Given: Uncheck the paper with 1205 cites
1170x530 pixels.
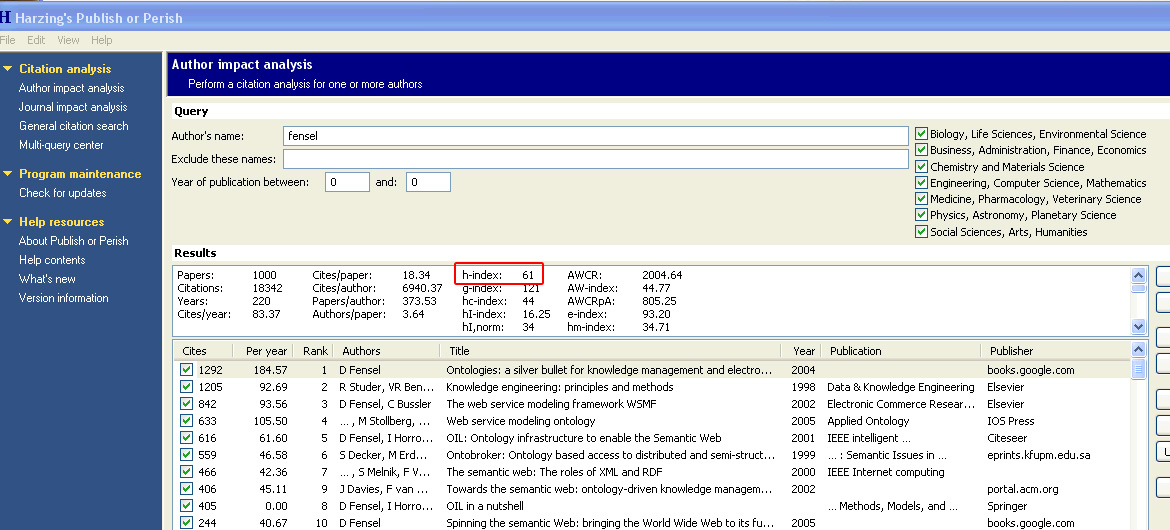Looking at the screenshot, I should 187,387.
